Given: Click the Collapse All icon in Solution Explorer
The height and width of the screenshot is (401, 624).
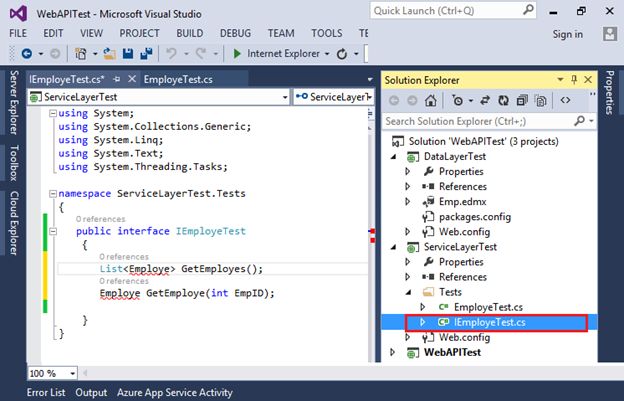Looking at the screenshot, I should [x=522, y=101].
